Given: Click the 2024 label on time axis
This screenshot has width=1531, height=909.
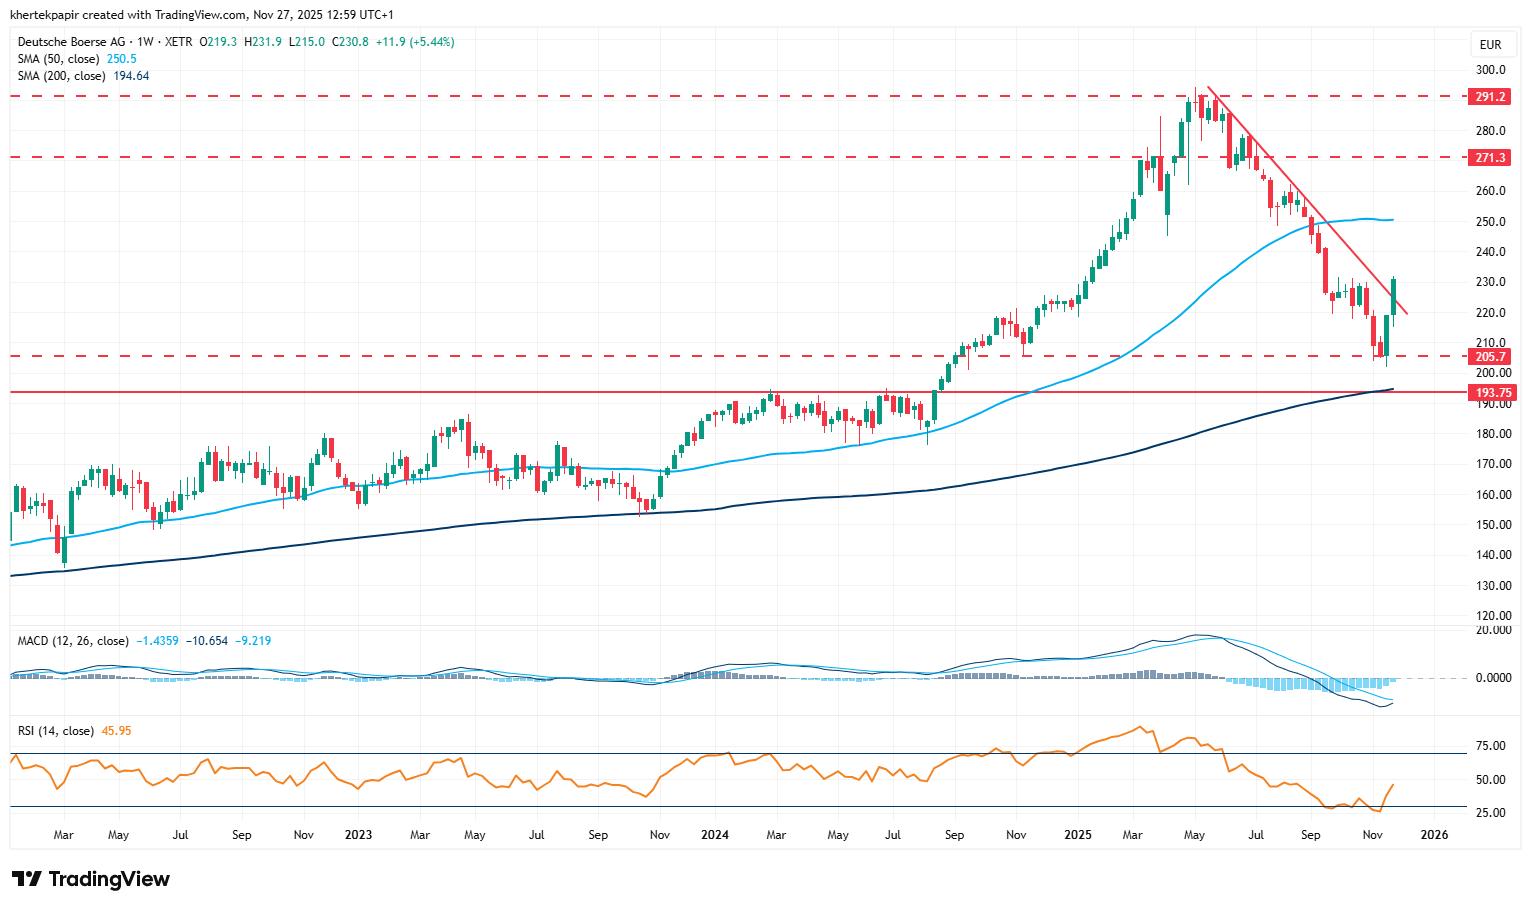Looking at the screenshot, I should coord(714,835).
